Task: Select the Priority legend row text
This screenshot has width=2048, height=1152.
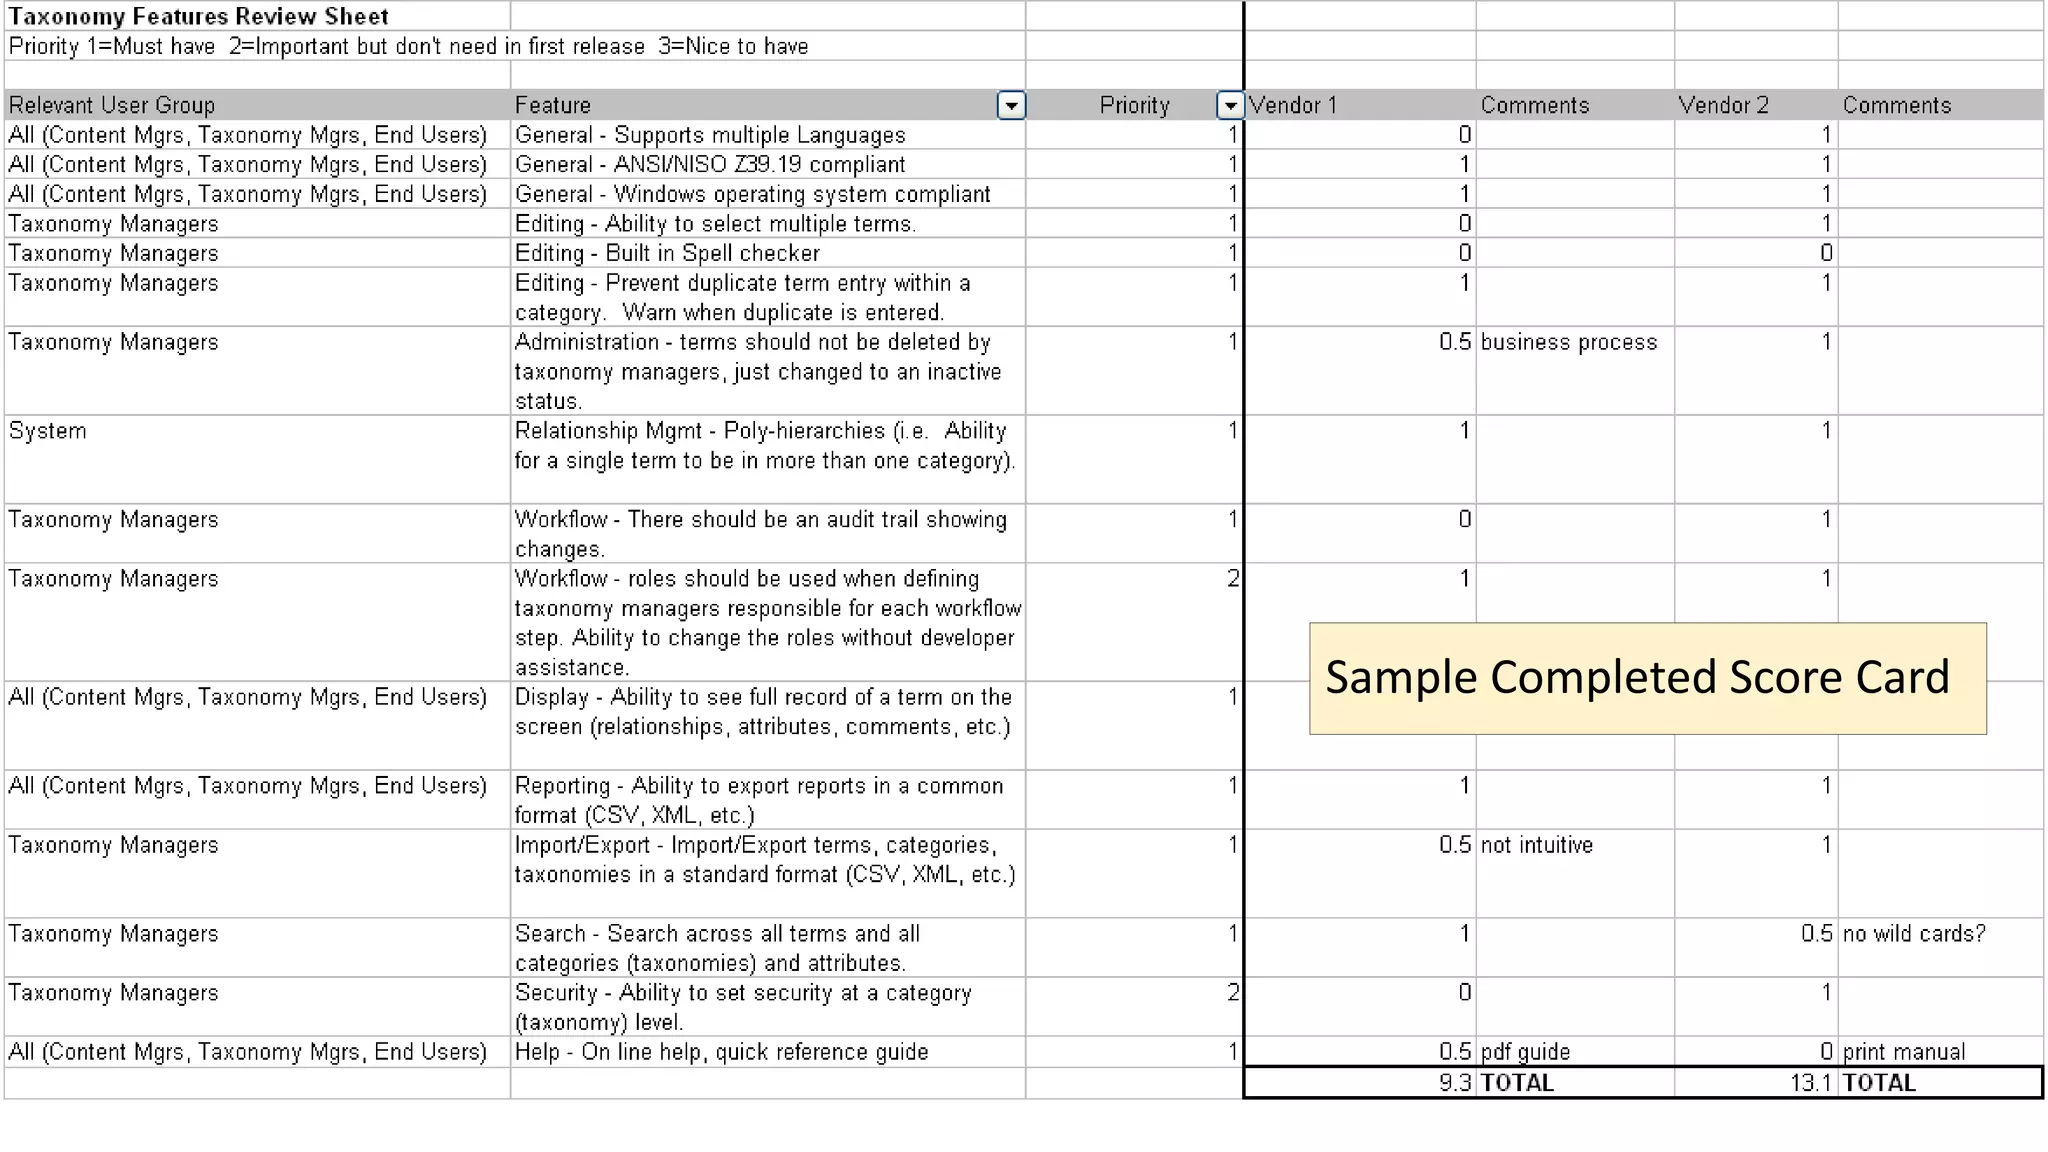Action: [409, 46]
